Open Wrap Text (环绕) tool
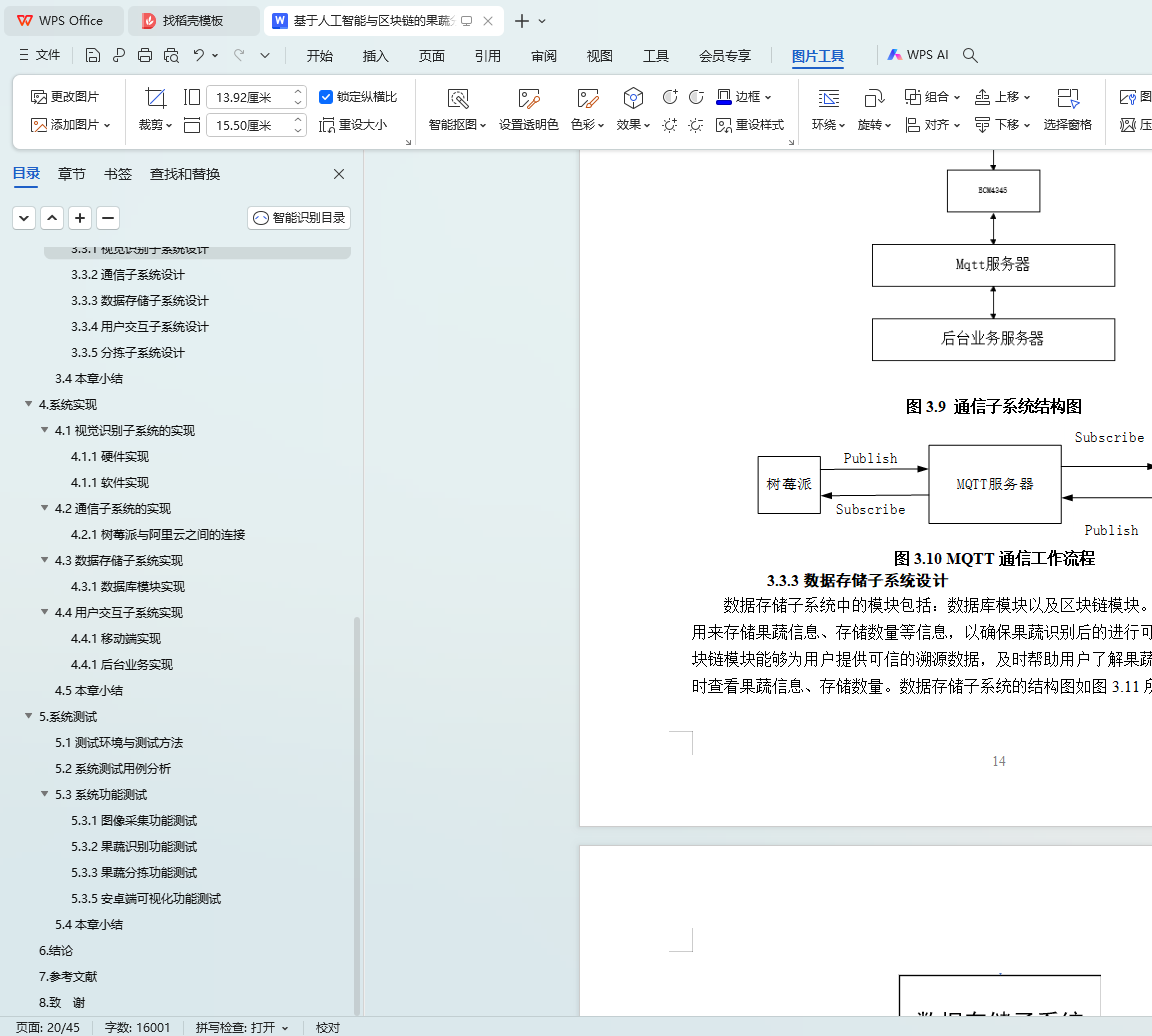Screen dimensions: 1152x1036 tap(828, 110)
